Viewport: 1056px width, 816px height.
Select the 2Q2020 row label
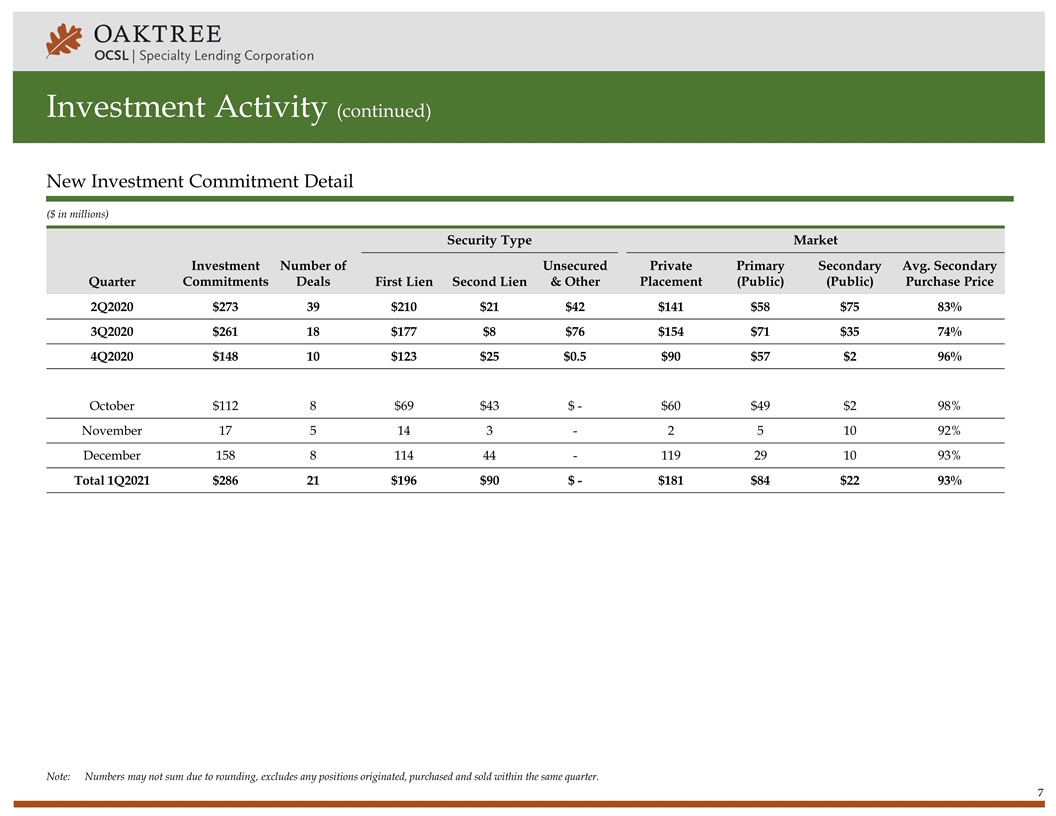[112, 307]
